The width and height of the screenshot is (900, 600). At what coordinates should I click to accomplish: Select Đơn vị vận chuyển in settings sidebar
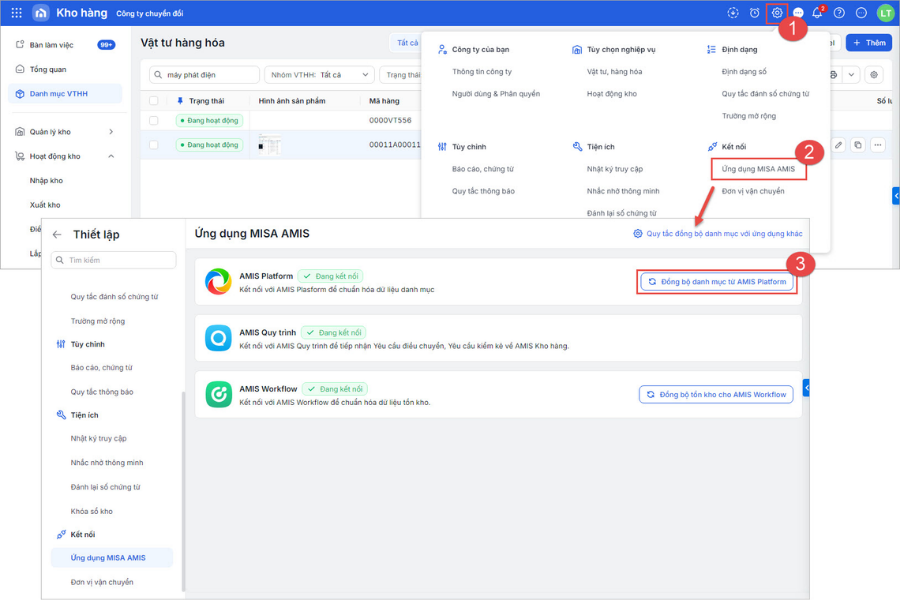pyautogui.click(x=102, y=582)
